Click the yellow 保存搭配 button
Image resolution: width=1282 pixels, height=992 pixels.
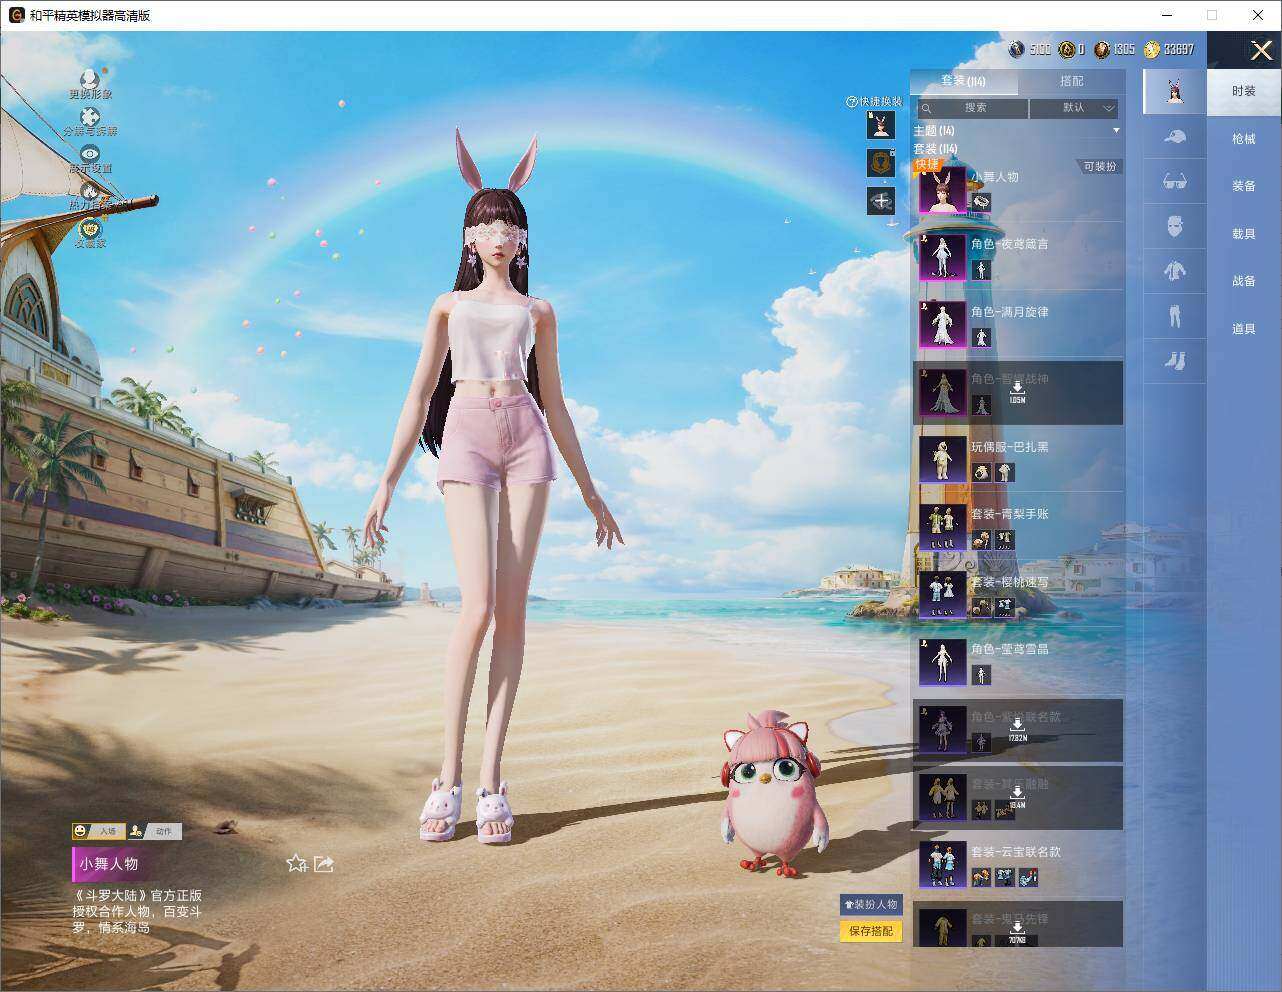pyautogui.click(x=871, y=931)
